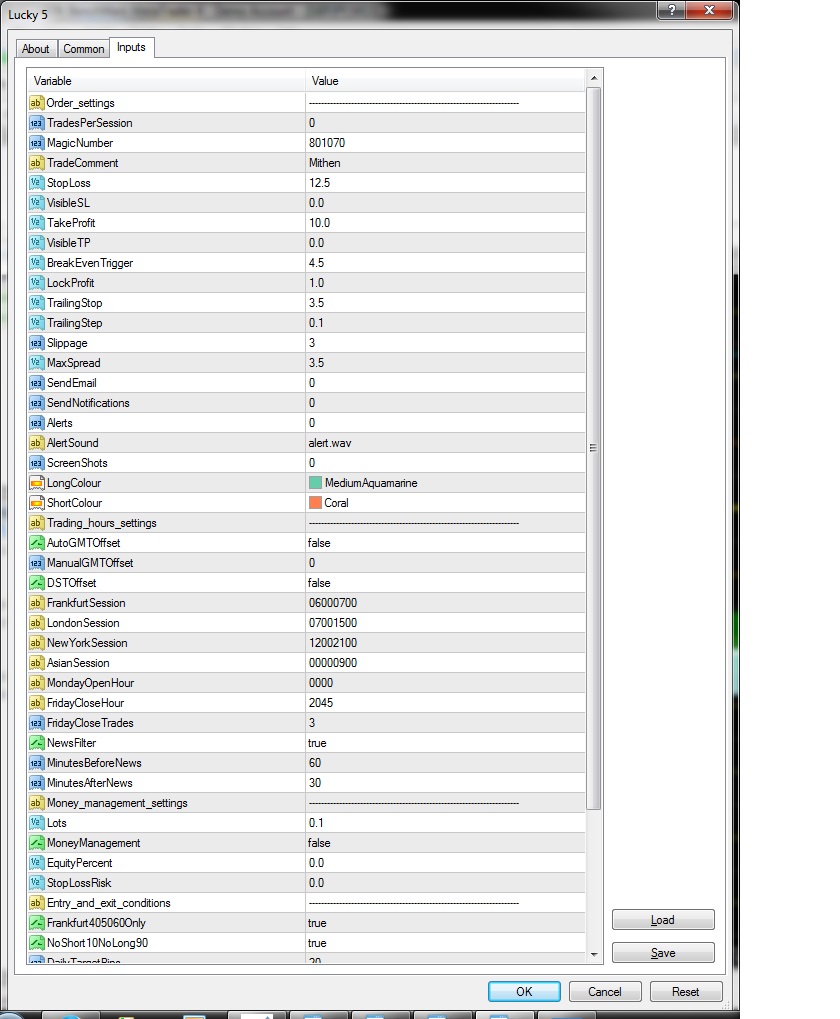Select the Money_management_settings row
Image resolution: width=840 pixels, height=1019 pixels.
click(306, 803)
